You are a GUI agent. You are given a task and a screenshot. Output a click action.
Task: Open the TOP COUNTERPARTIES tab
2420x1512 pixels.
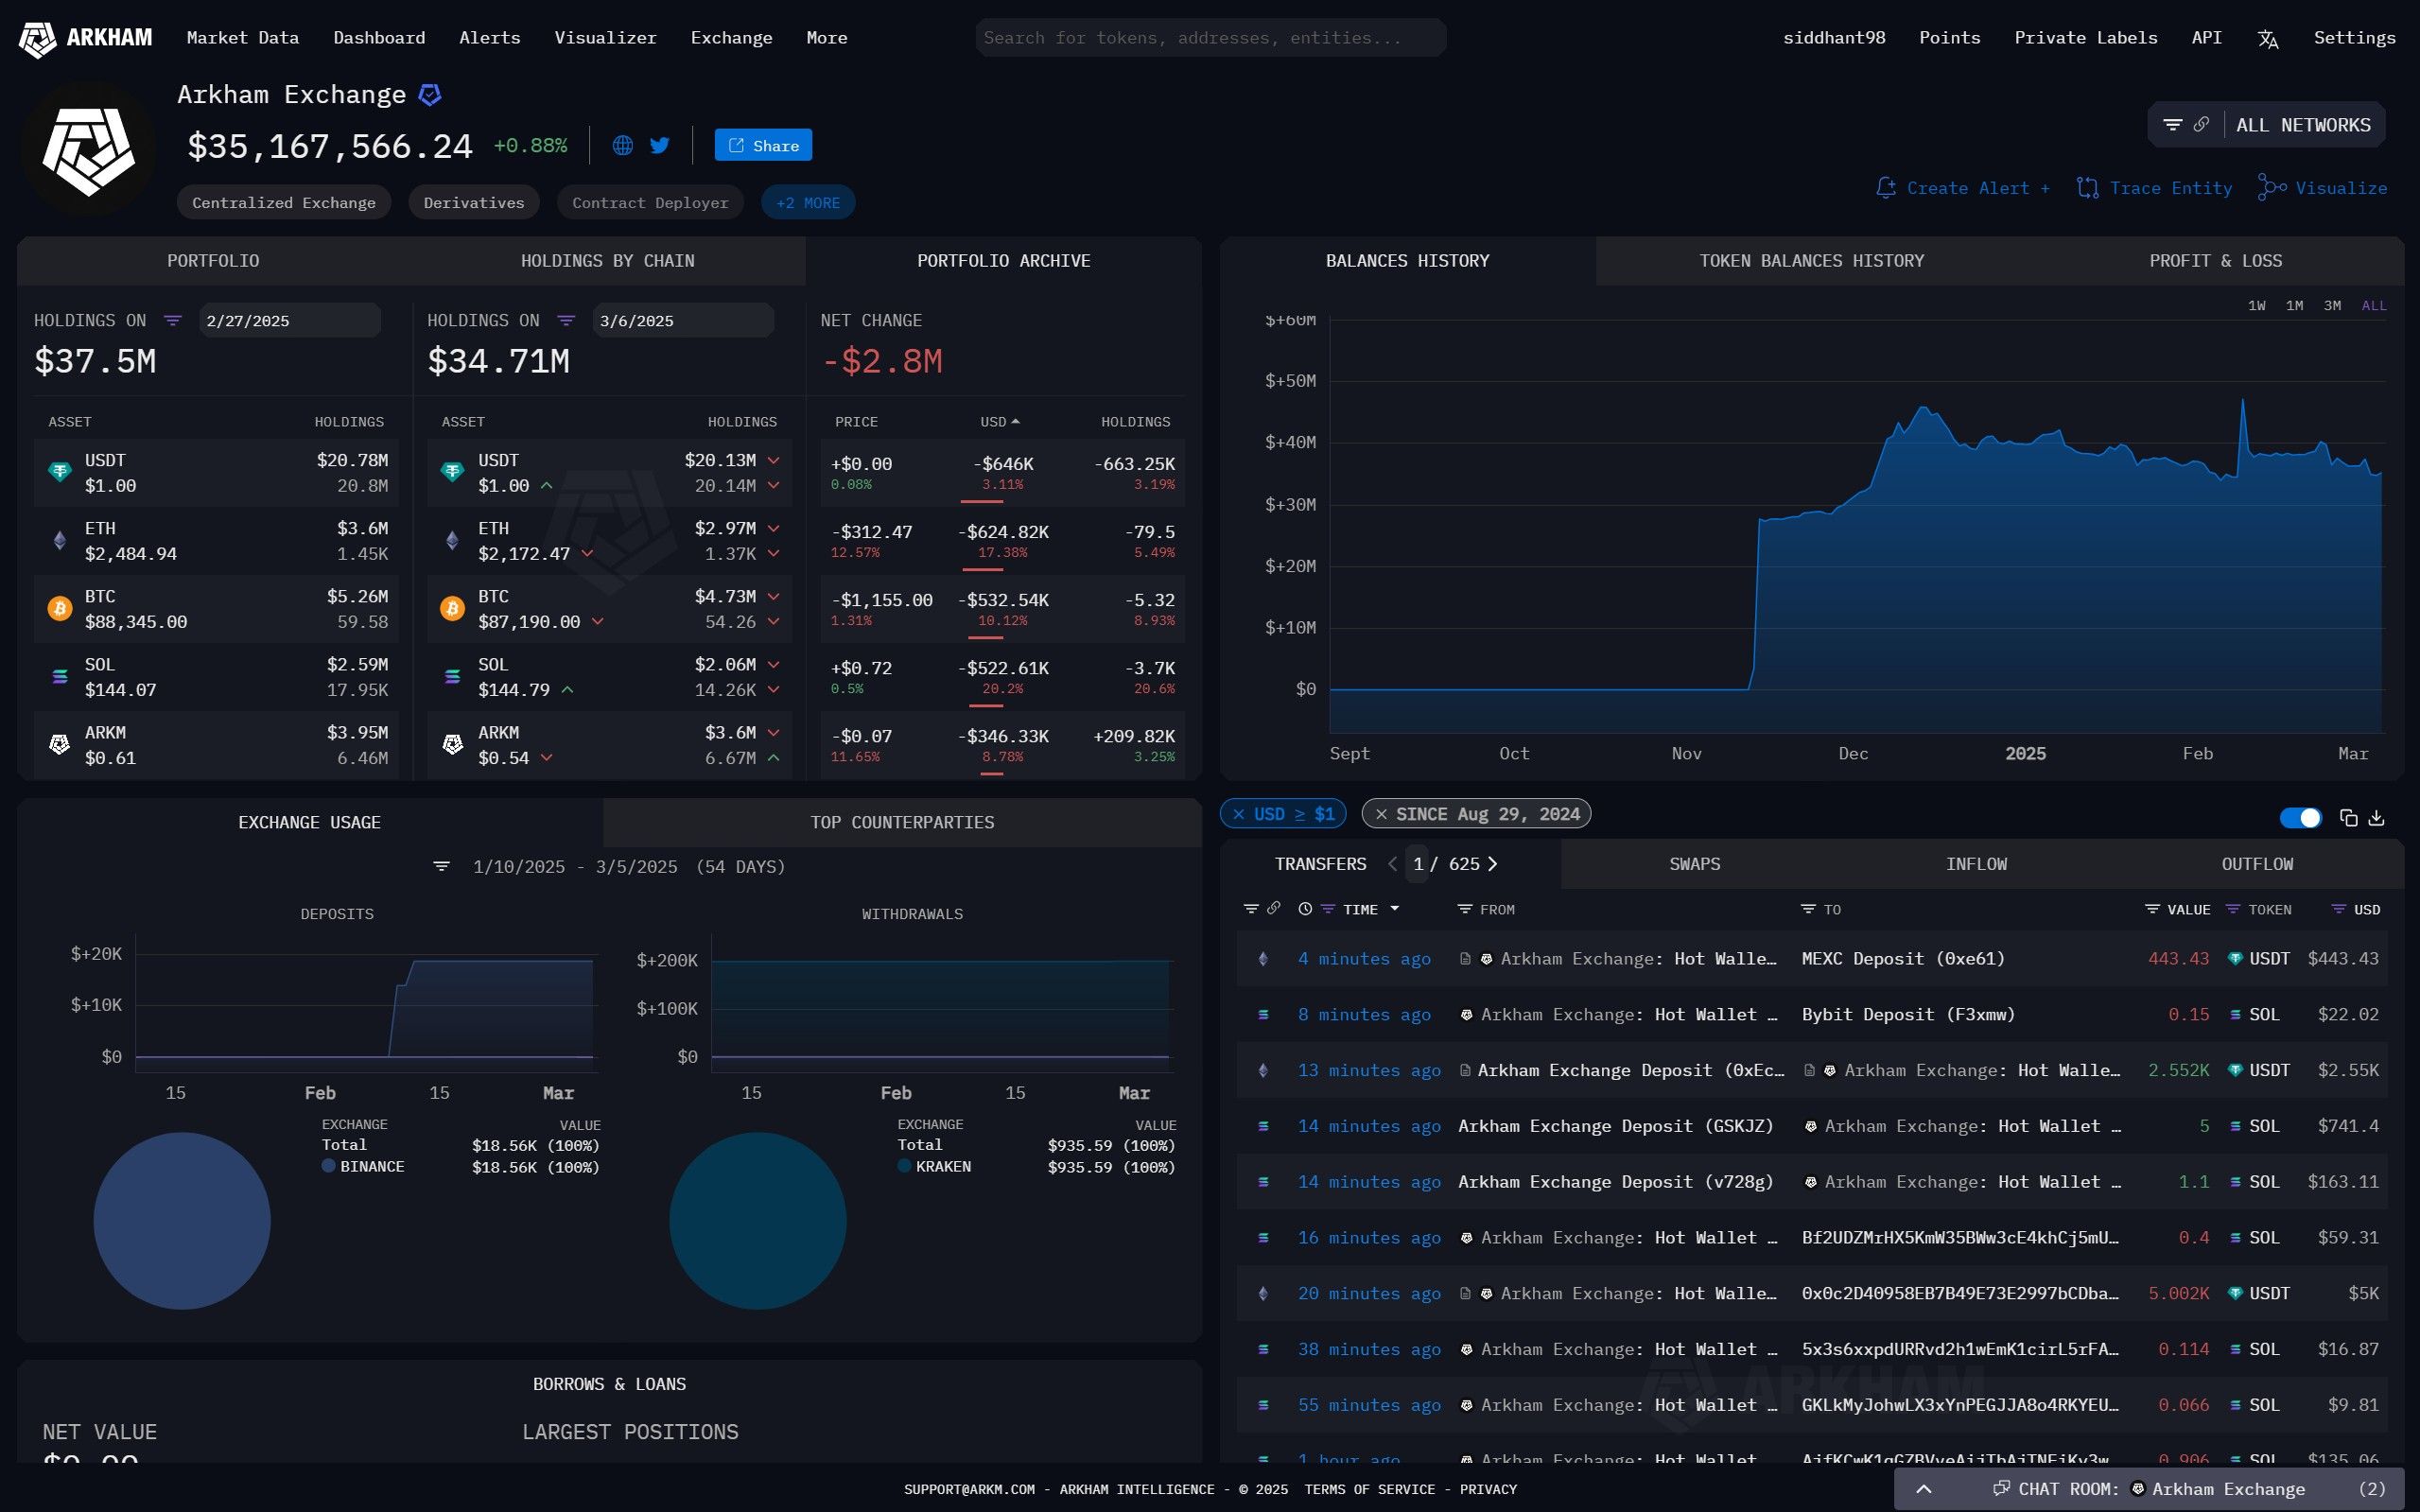901,822
